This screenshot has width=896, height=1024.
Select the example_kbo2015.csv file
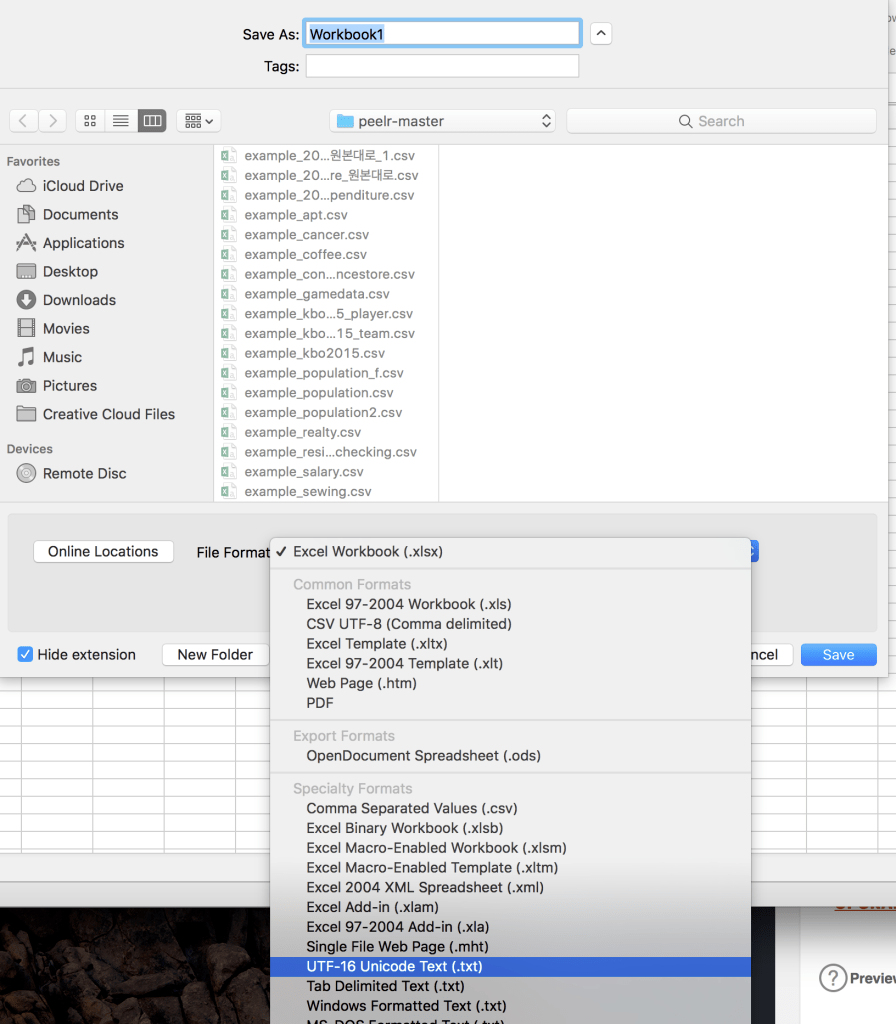pos(314,353)
